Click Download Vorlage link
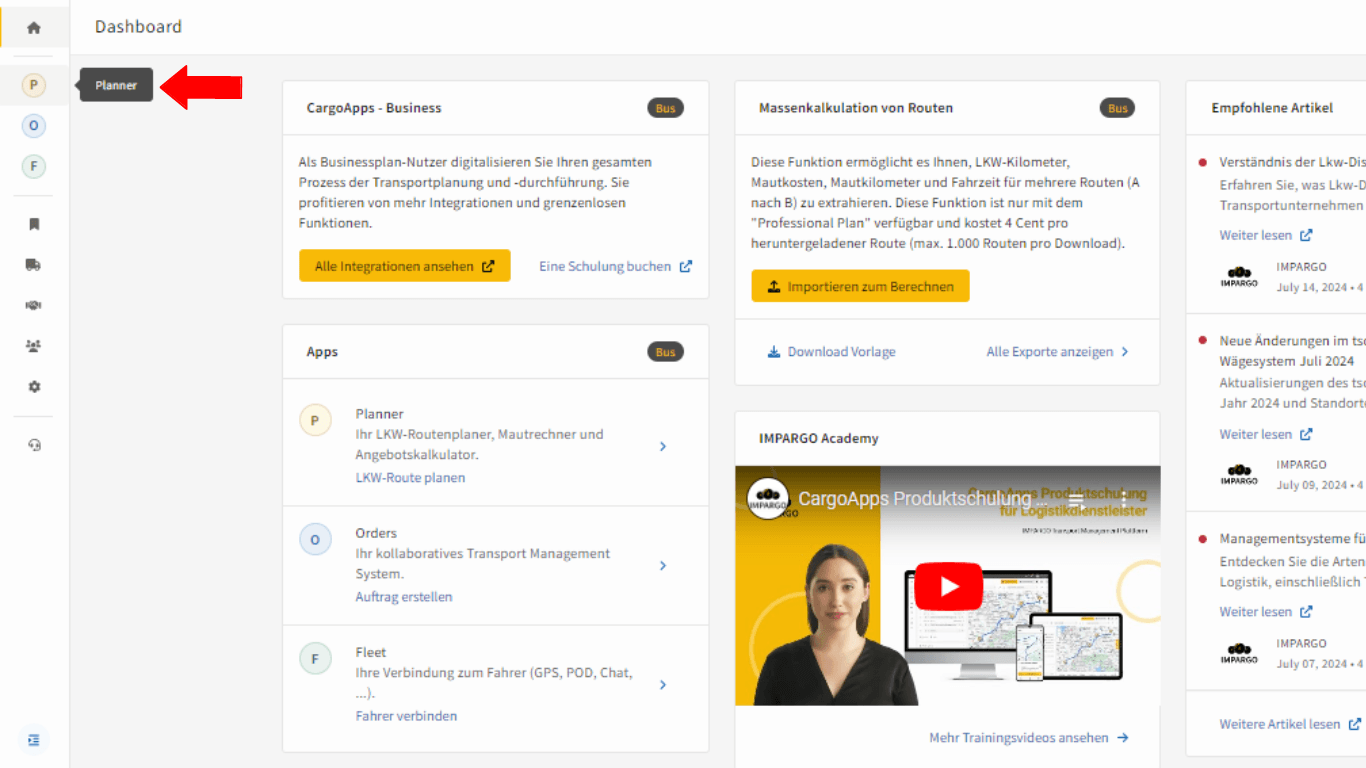 (831, 352)
